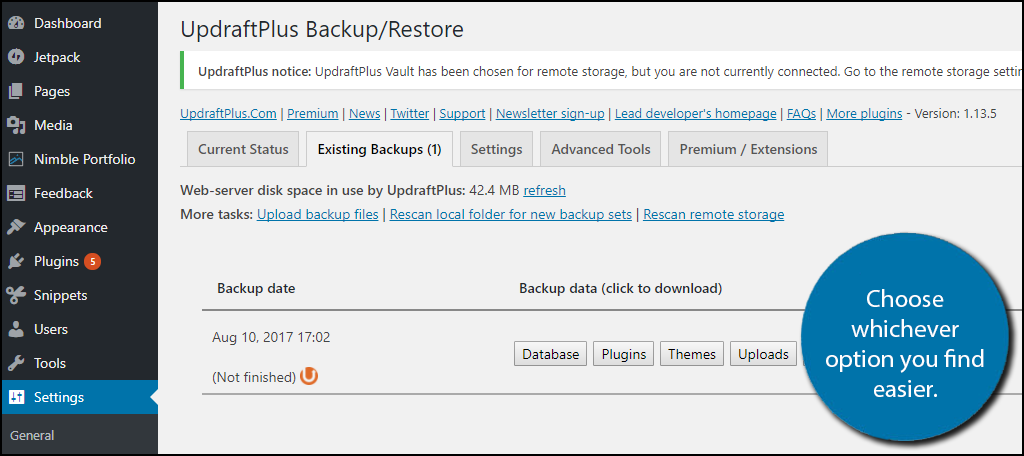
Task: Click the Feedback form icon
Action: [16, 193]
